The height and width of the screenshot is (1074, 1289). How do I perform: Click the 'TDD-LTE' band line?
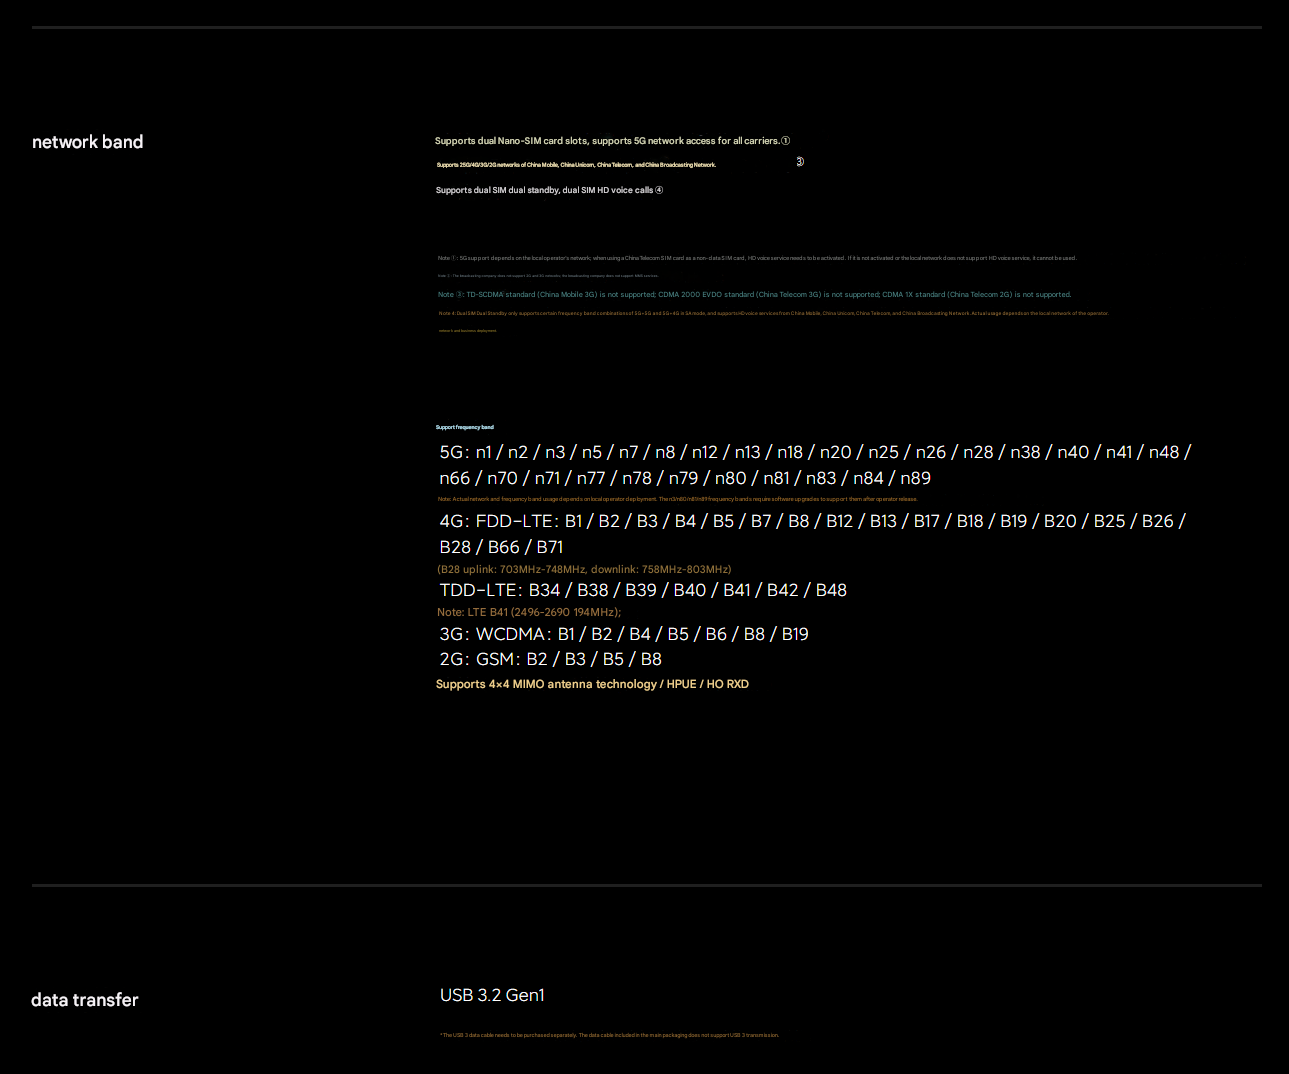[x=642, y=590]
